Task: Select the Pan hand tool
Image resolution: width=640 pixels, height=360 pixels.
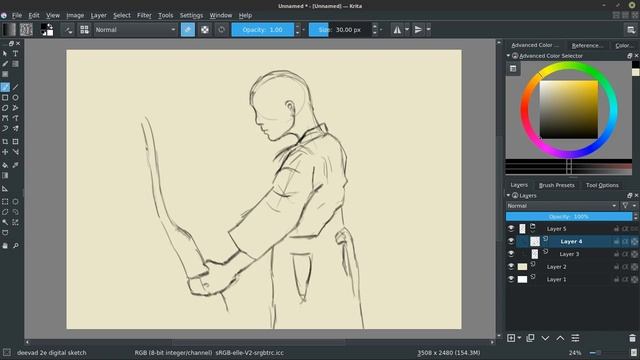Action: point(5,246)
